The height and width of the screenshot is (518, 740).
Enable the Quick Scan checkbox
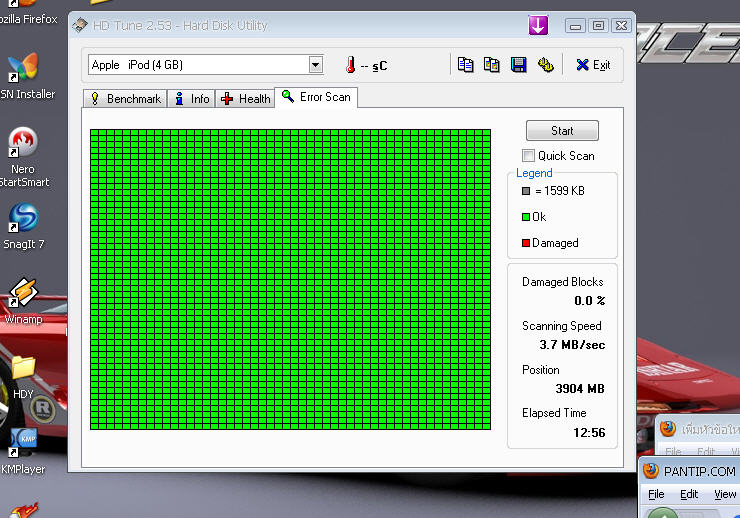pos(528,155)
